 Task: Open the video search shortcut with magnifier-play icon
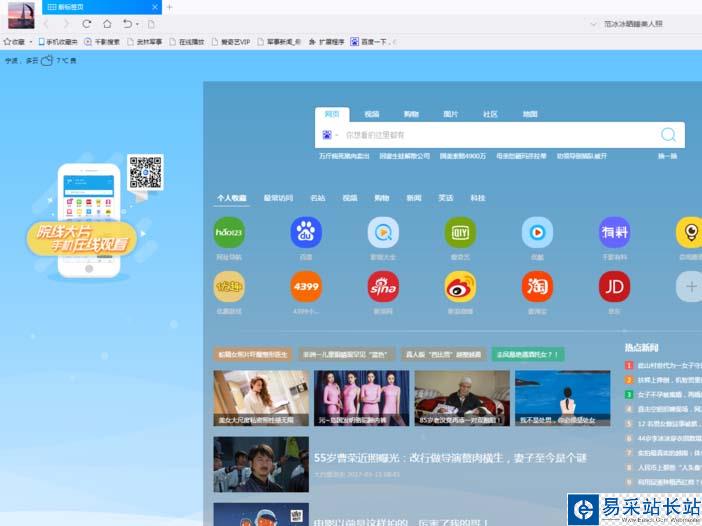point(383,232)
